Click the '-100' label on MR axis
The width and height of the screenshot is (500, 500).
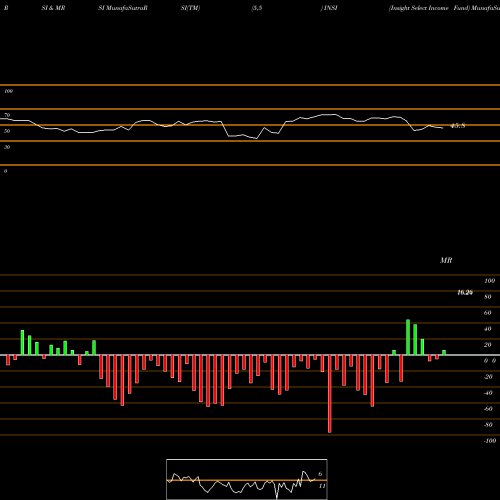[x=490, y=441]
